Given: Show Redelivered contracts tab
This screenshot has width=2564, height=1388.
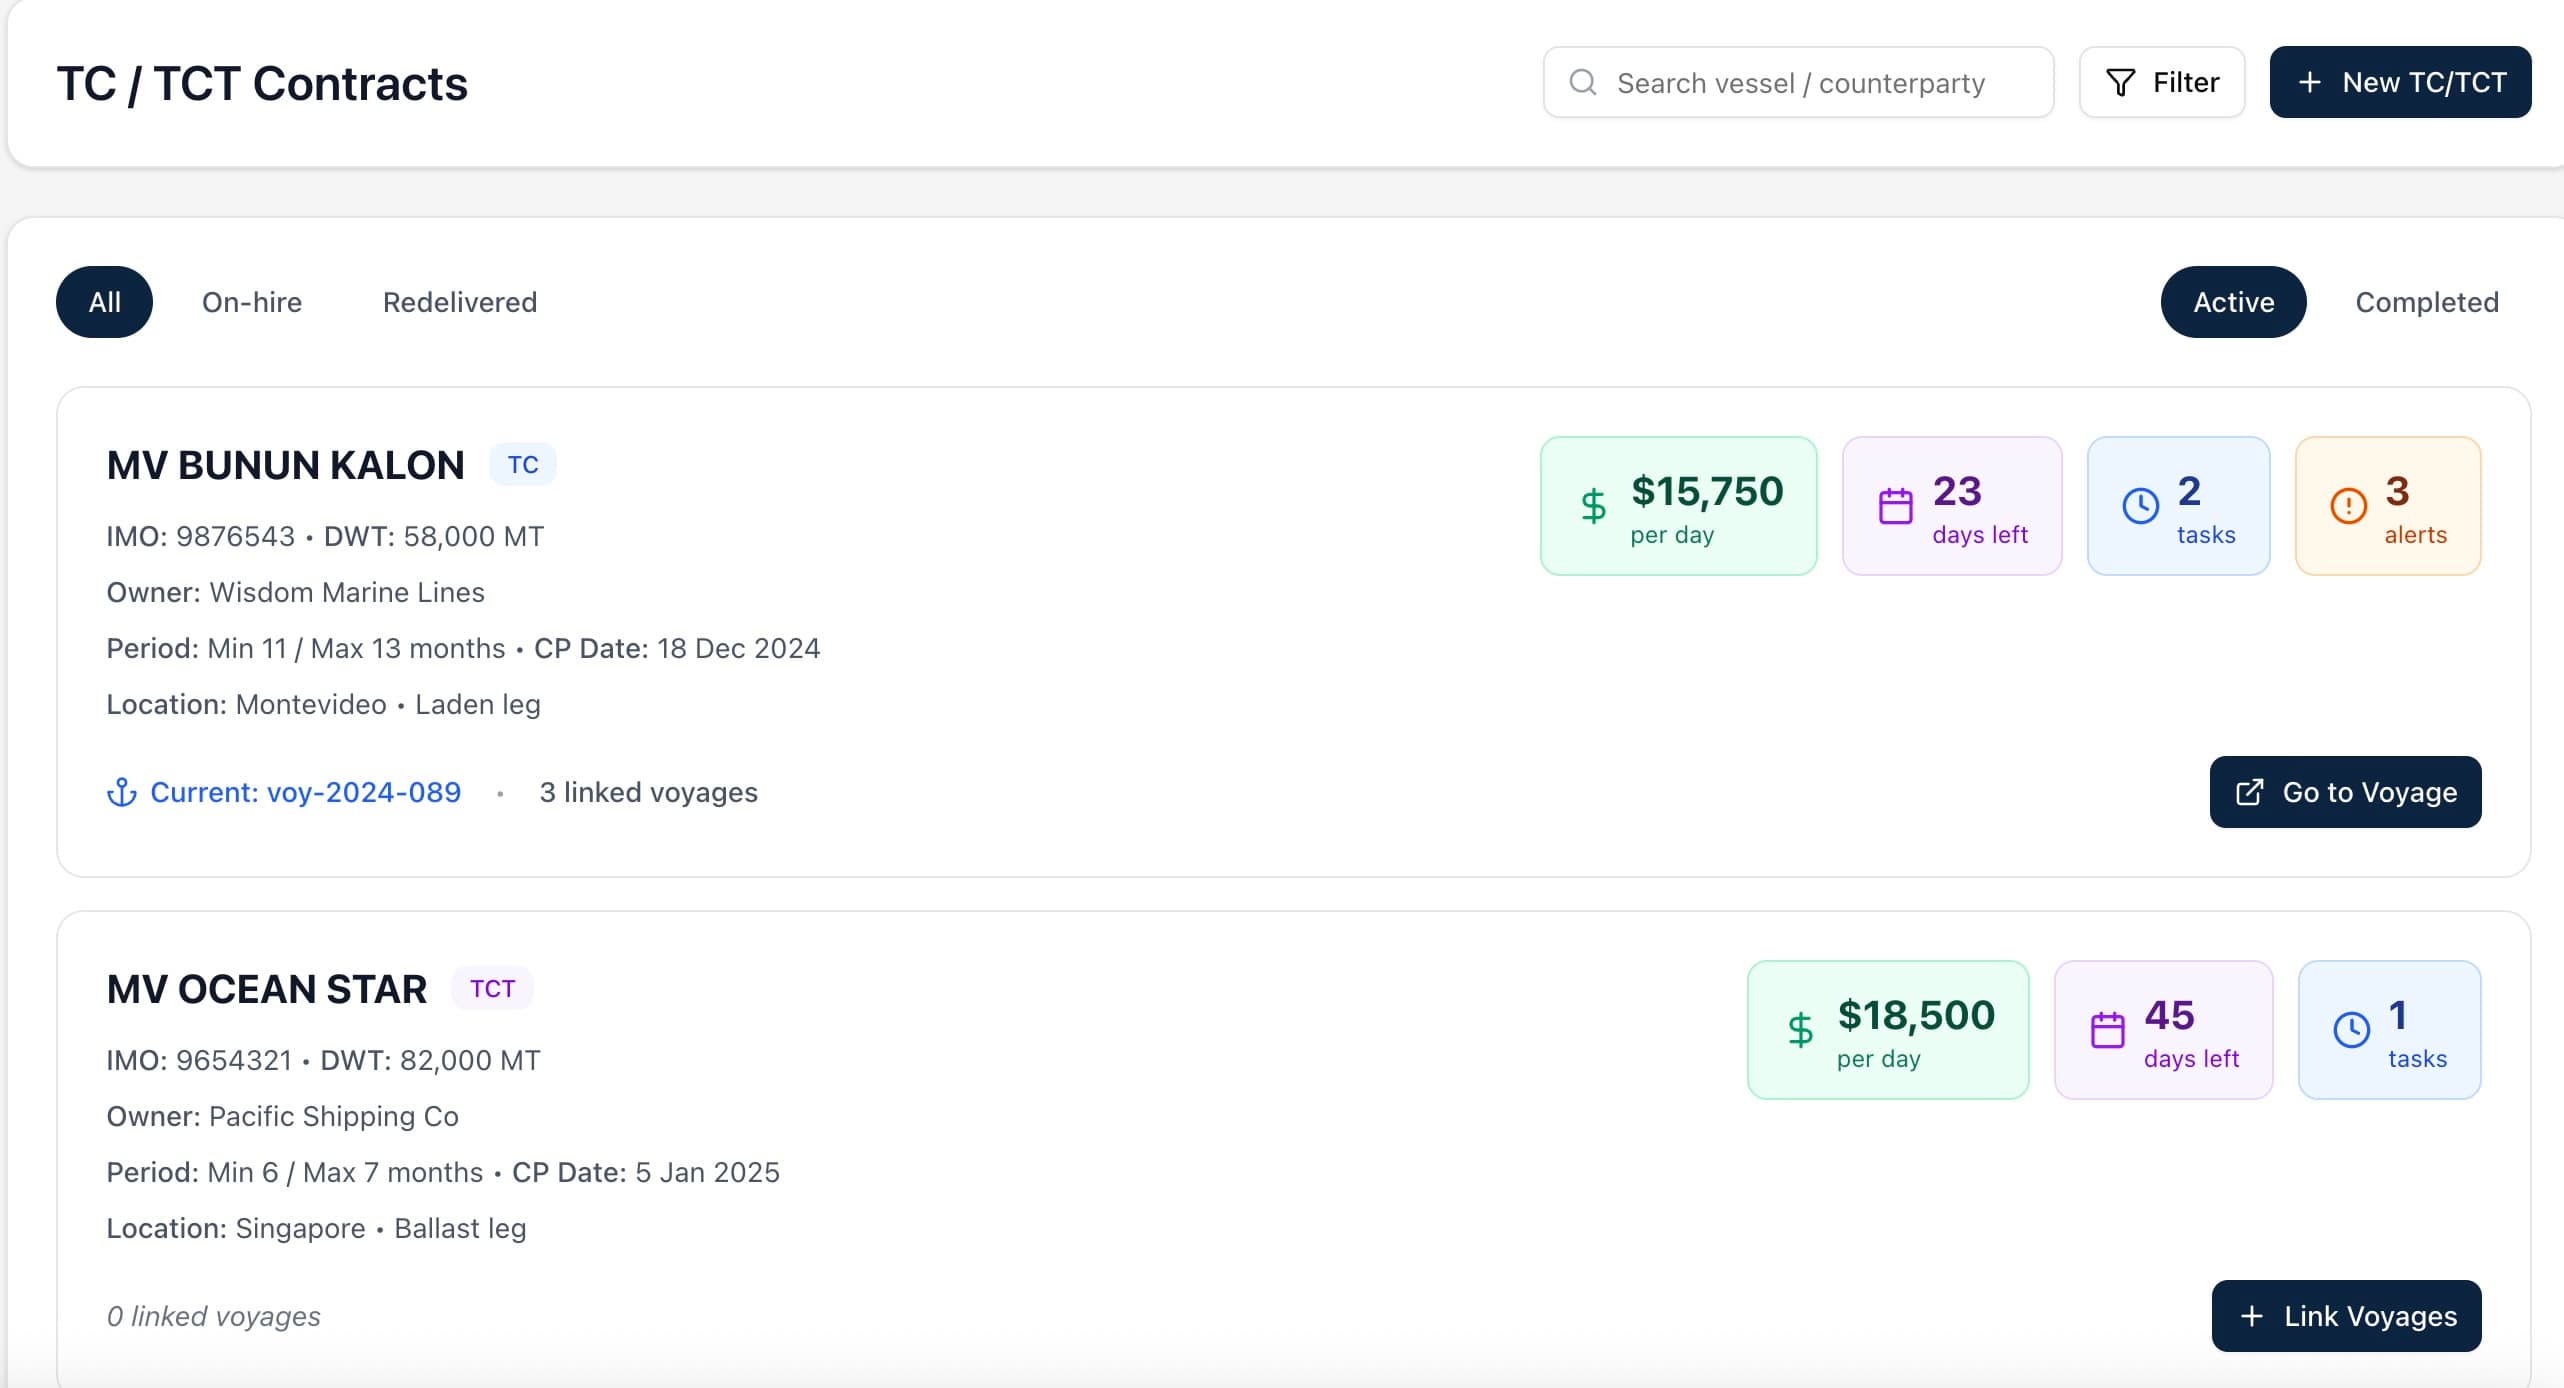Looking at the screenshot, I should point(459,302).
